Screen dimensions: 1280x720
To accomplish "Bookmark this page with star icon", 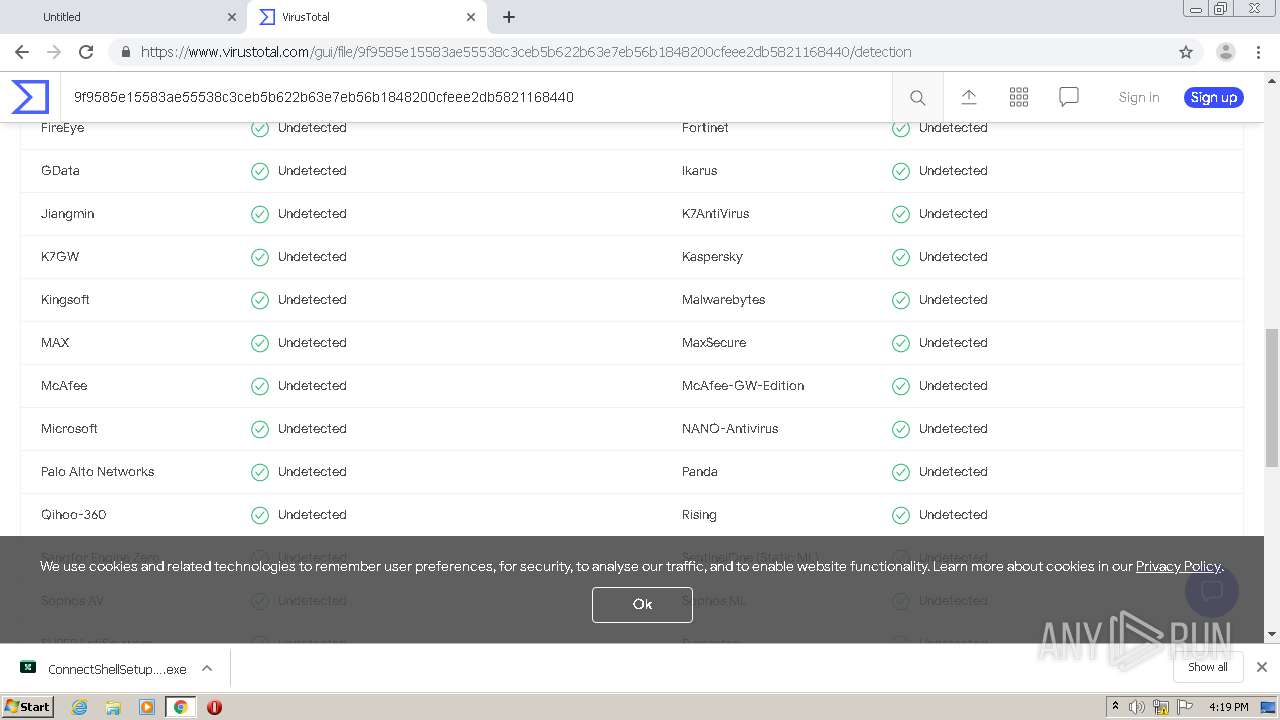I will click(1186, 52).
